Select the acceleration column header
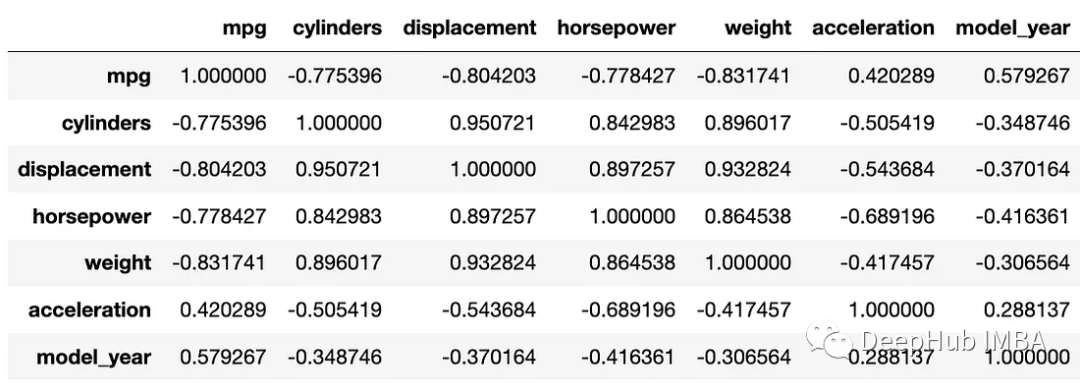The image size is (1080, 391). click(873, 28)
